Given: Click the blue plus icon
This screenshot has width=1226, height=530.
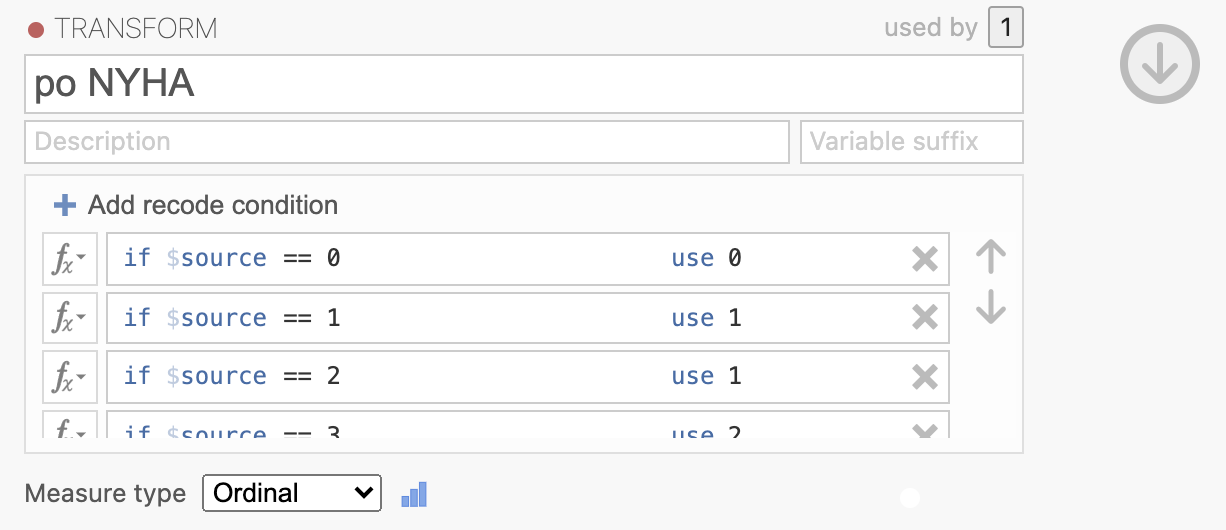Looking at the screenshot, I should coord(65,206).
